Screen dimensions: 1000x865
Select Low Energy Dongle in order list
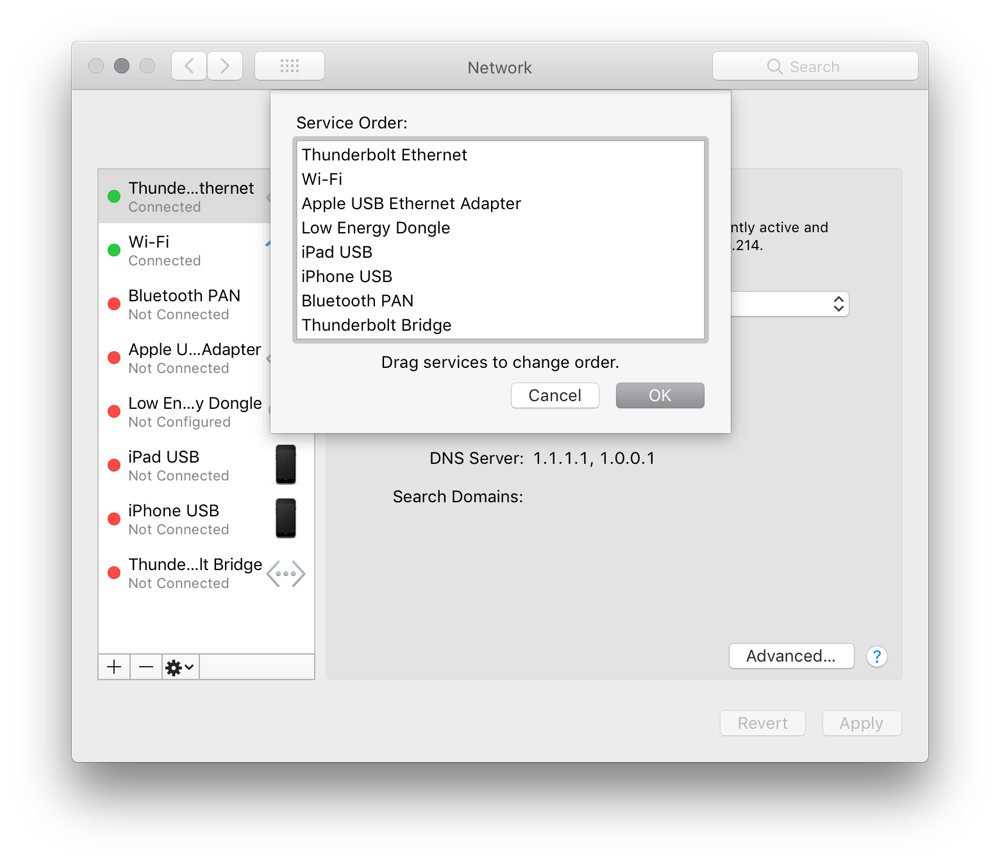point(501,228)
